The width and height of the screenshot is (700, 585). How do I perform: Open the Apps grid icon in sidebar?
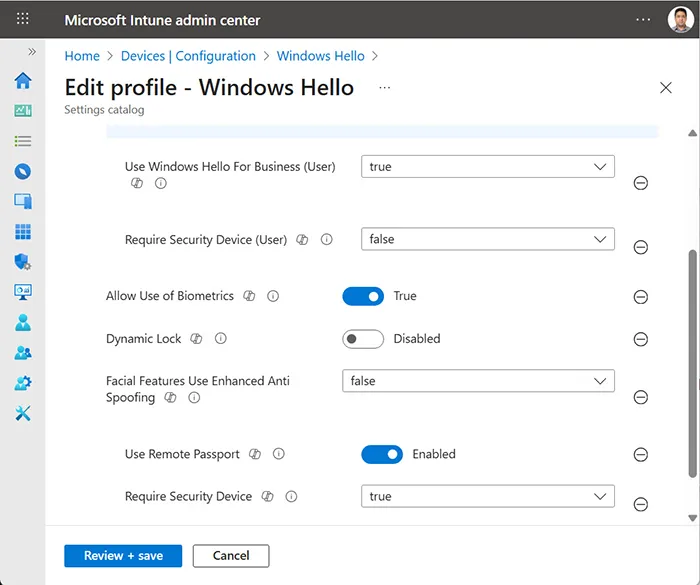point(22,232)
